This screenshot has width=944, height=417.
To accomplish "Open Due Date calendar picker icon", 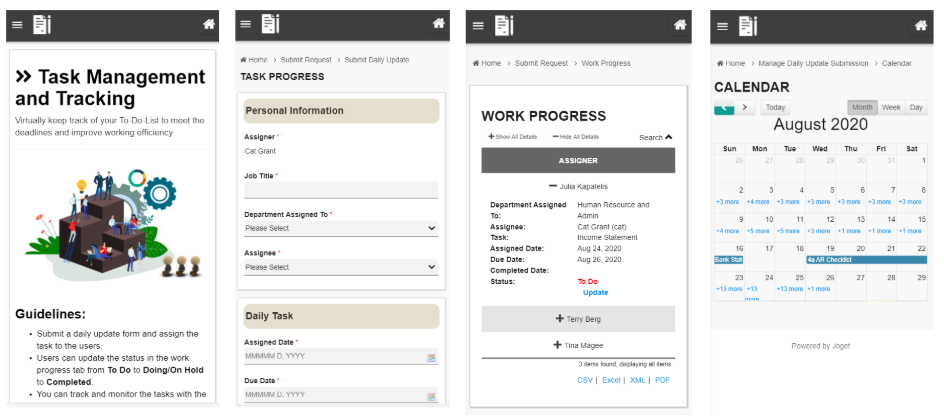I will coord(431,396).
